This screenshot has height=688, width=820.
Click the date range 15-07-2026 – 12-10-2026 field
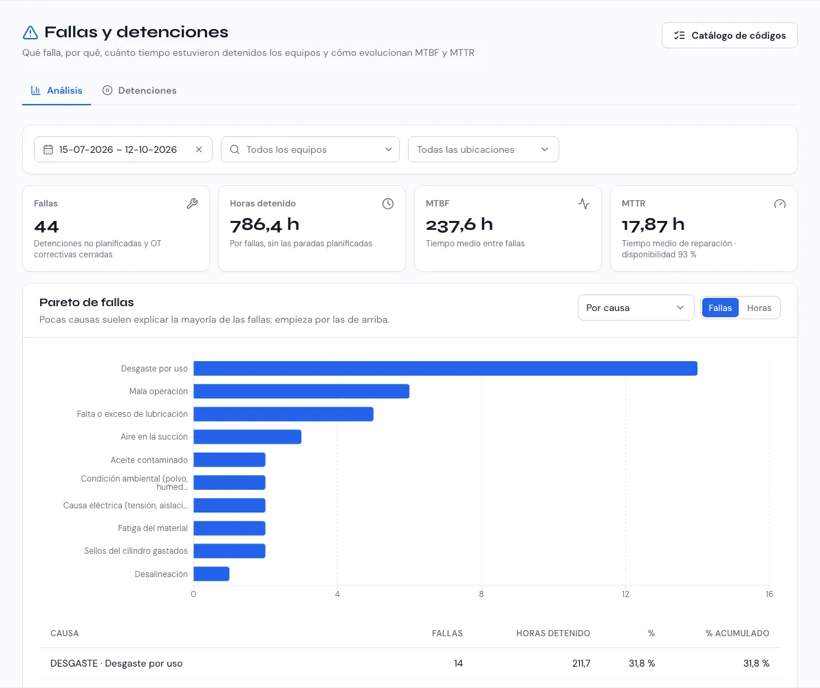(123, 150)
